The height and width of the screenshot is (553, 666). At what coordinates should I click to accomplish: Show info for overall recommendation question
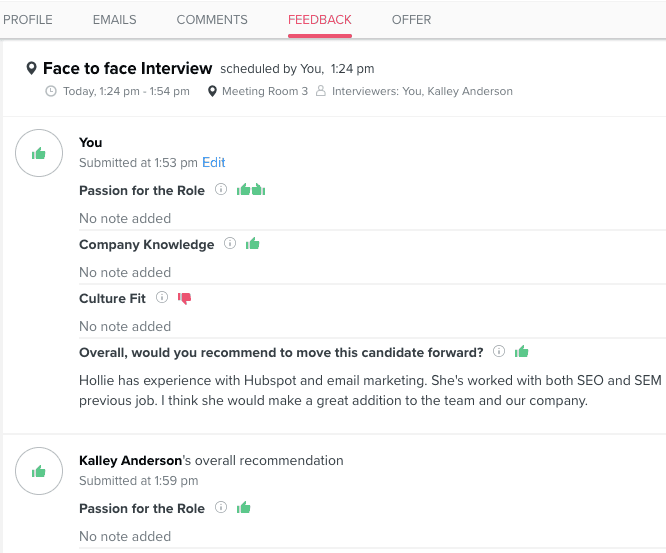point(499,351)
